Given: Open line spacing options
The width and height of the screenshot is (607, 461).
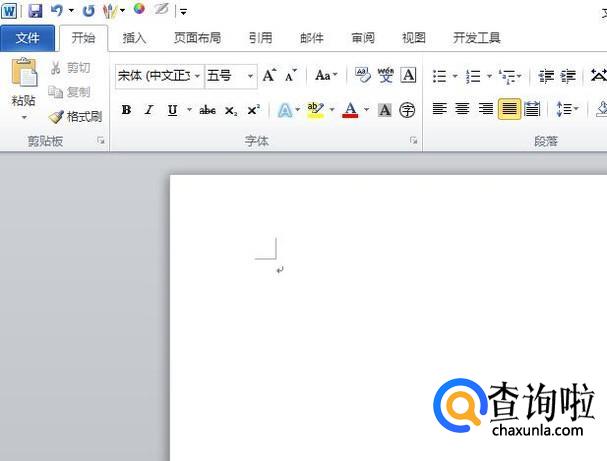Looking at the screenshot, I should (567, 109).
